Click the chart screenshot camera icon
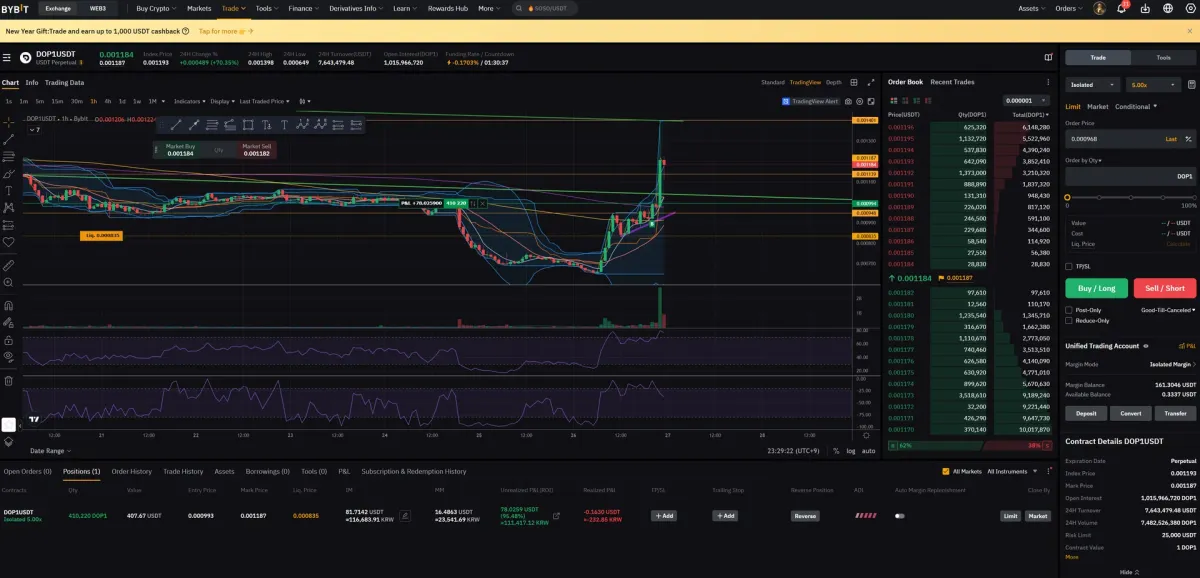The image size is (1200, 578). pos(848,101)
